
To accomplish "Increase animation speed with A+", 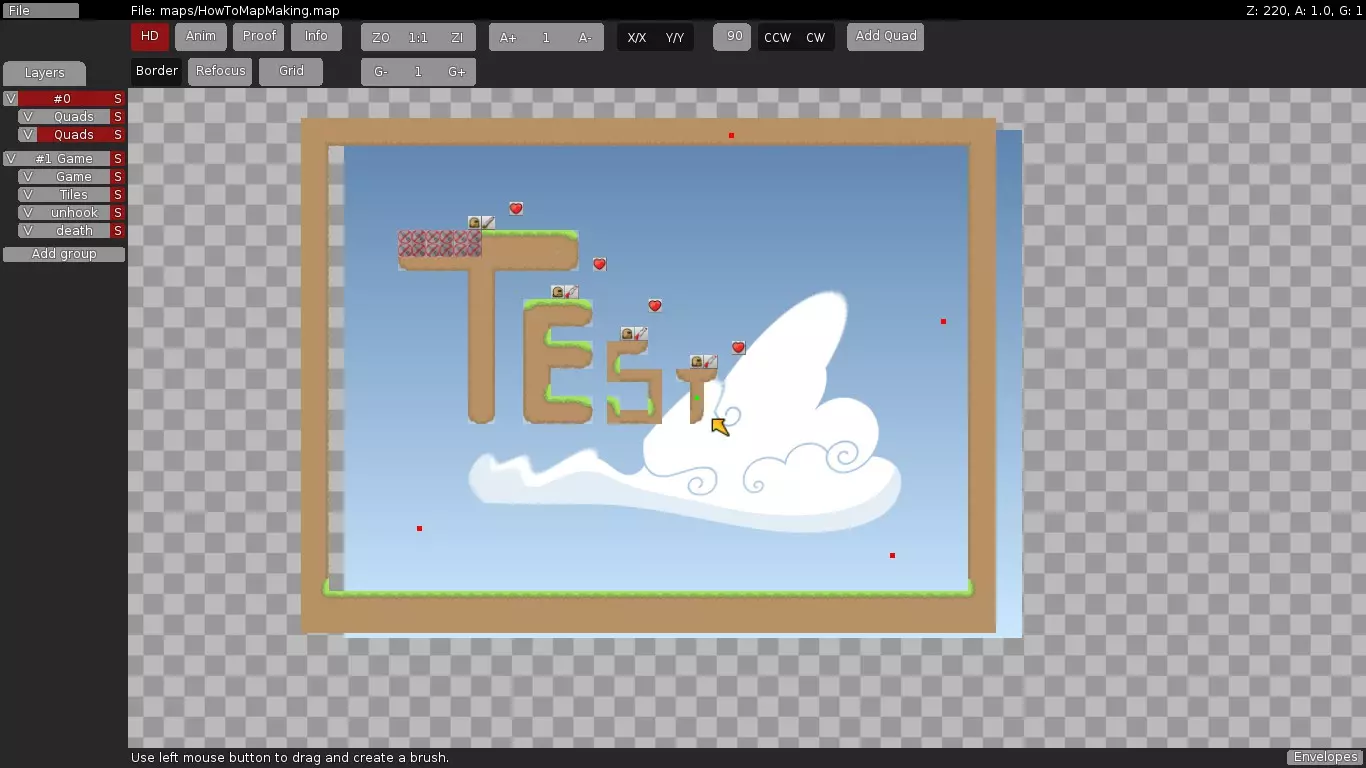I will tap(508, 38).
